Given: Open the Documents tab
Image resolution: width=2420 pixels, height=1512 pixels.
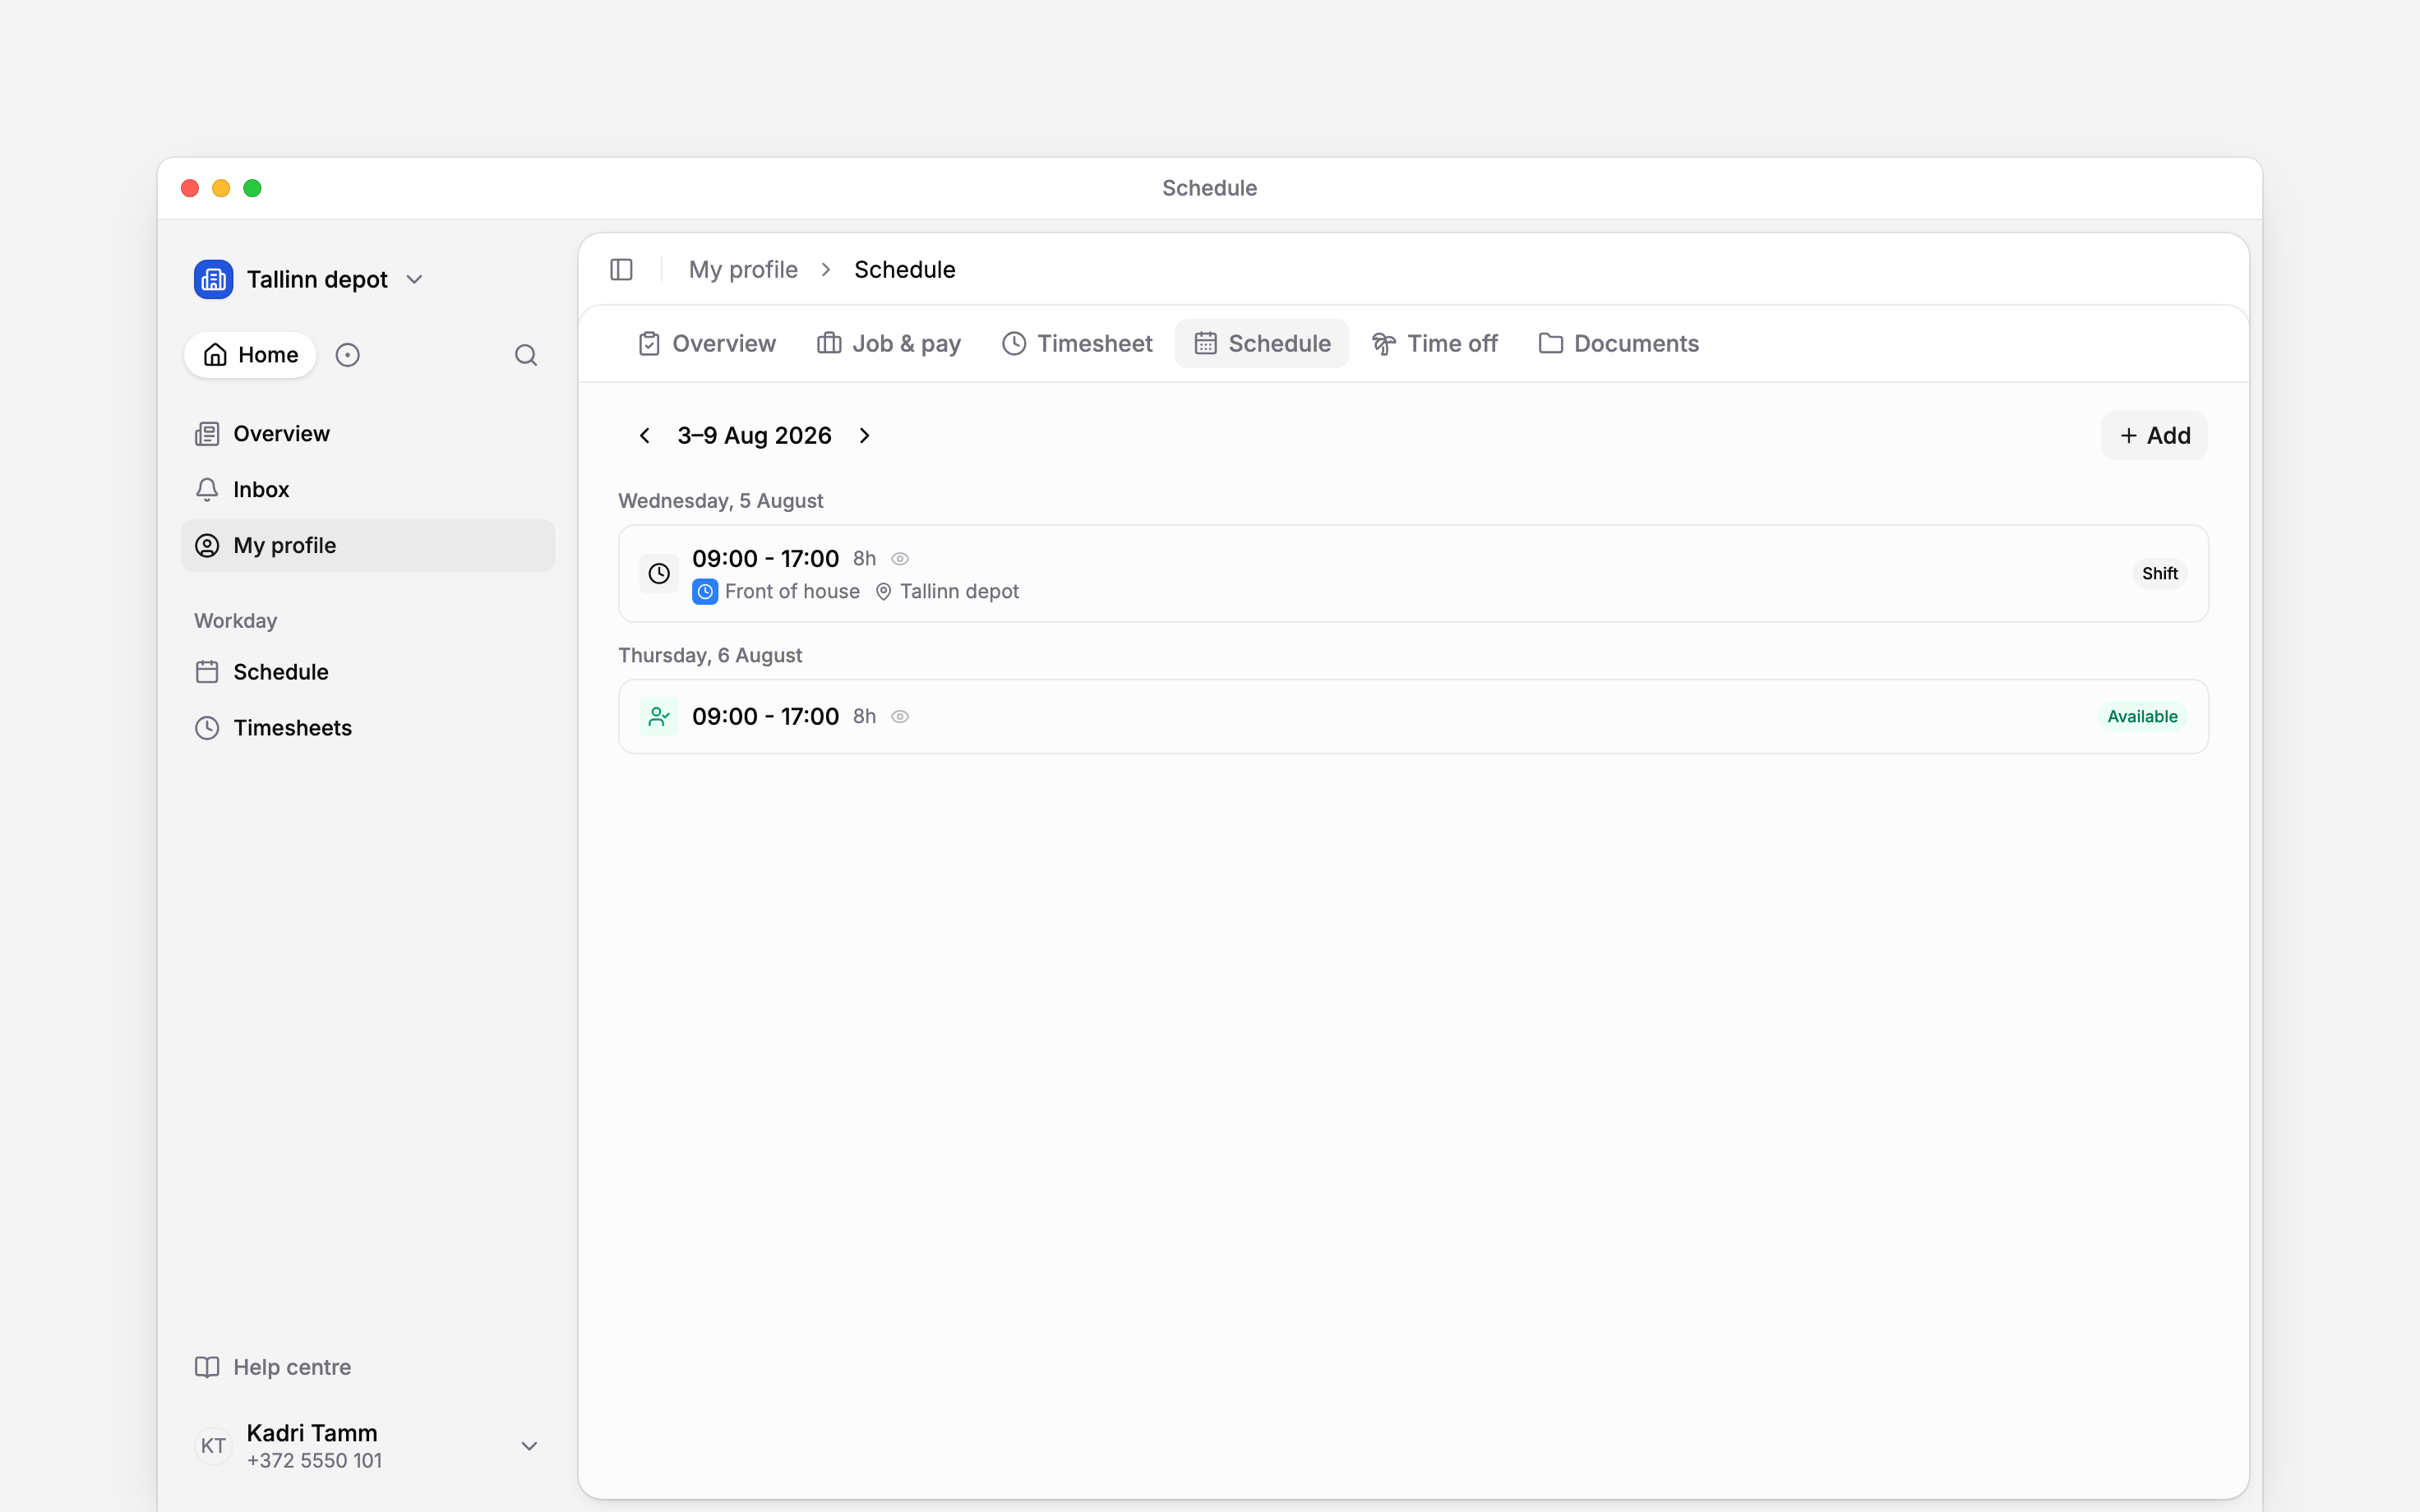Looking at the screenshot, I should click(x=1619, y=344).
